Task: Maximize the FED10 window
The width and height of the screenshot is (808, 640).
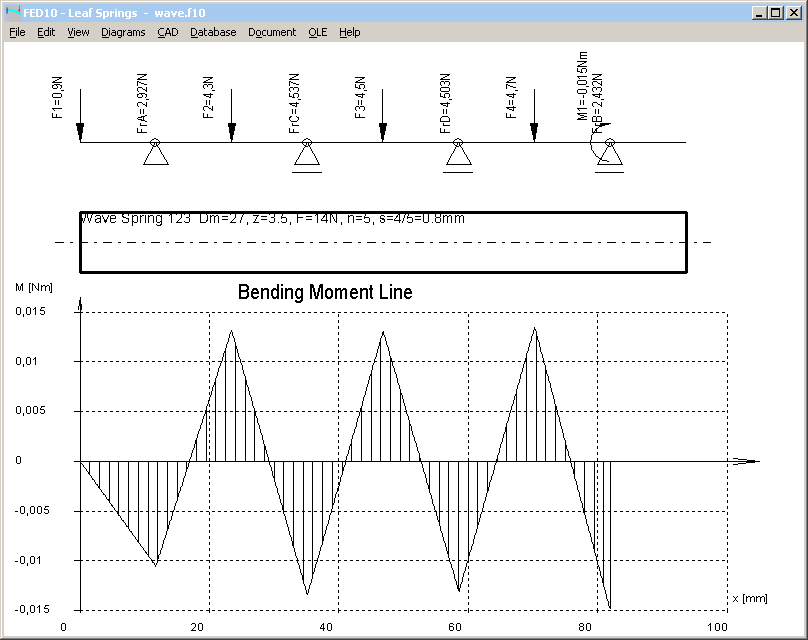Action: coord(774,13)
